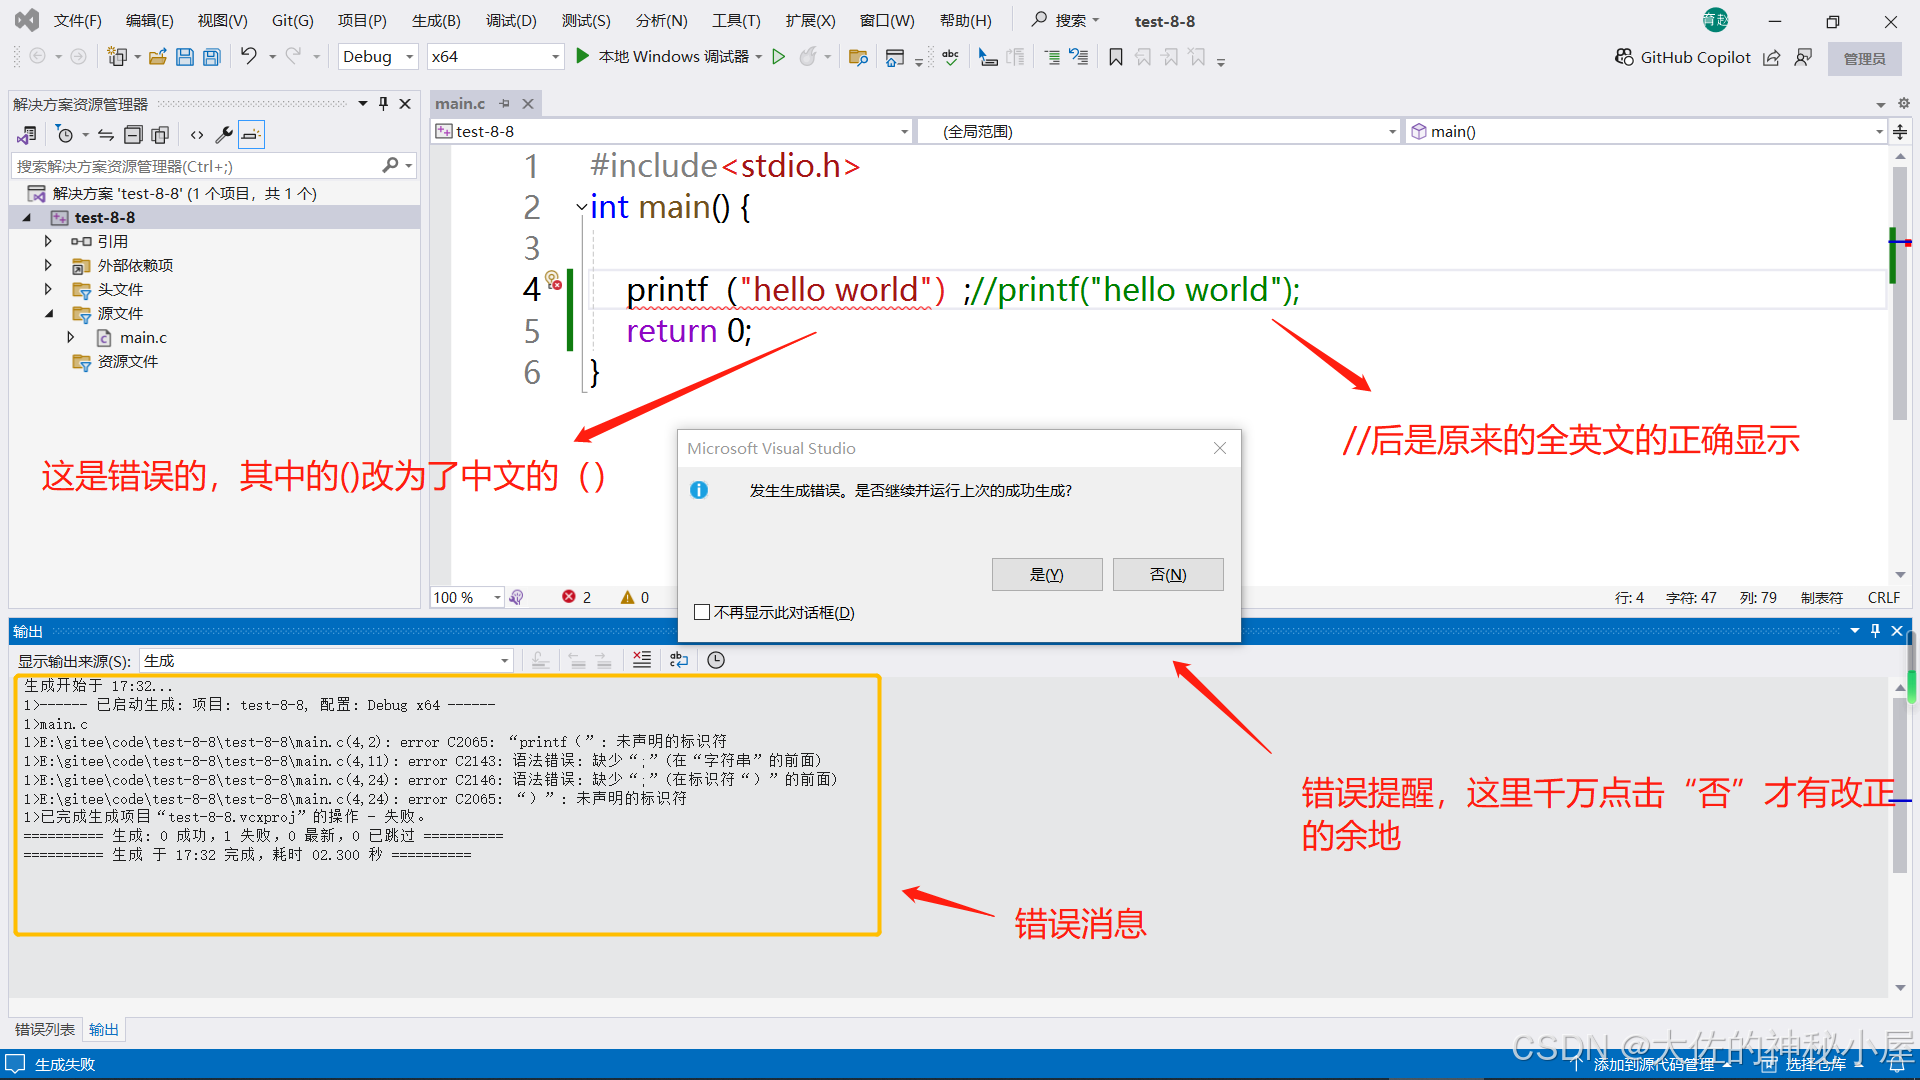
Task: Open the 调试(D) menu
Action: 511,20
